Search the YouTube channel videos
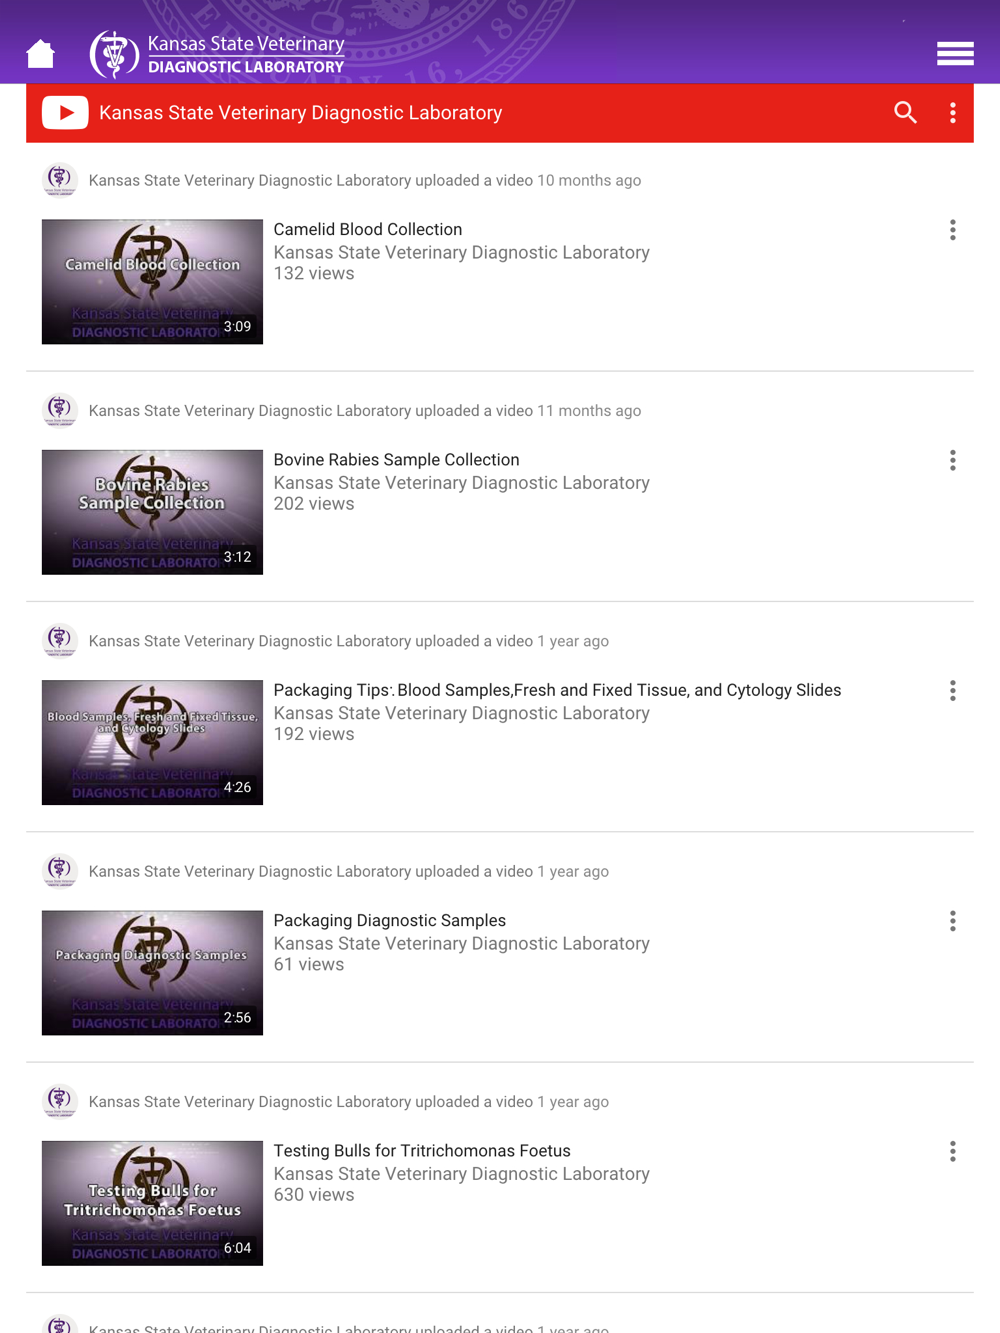This screenshot has width=1000, height=1333. (x=905, y=113)
